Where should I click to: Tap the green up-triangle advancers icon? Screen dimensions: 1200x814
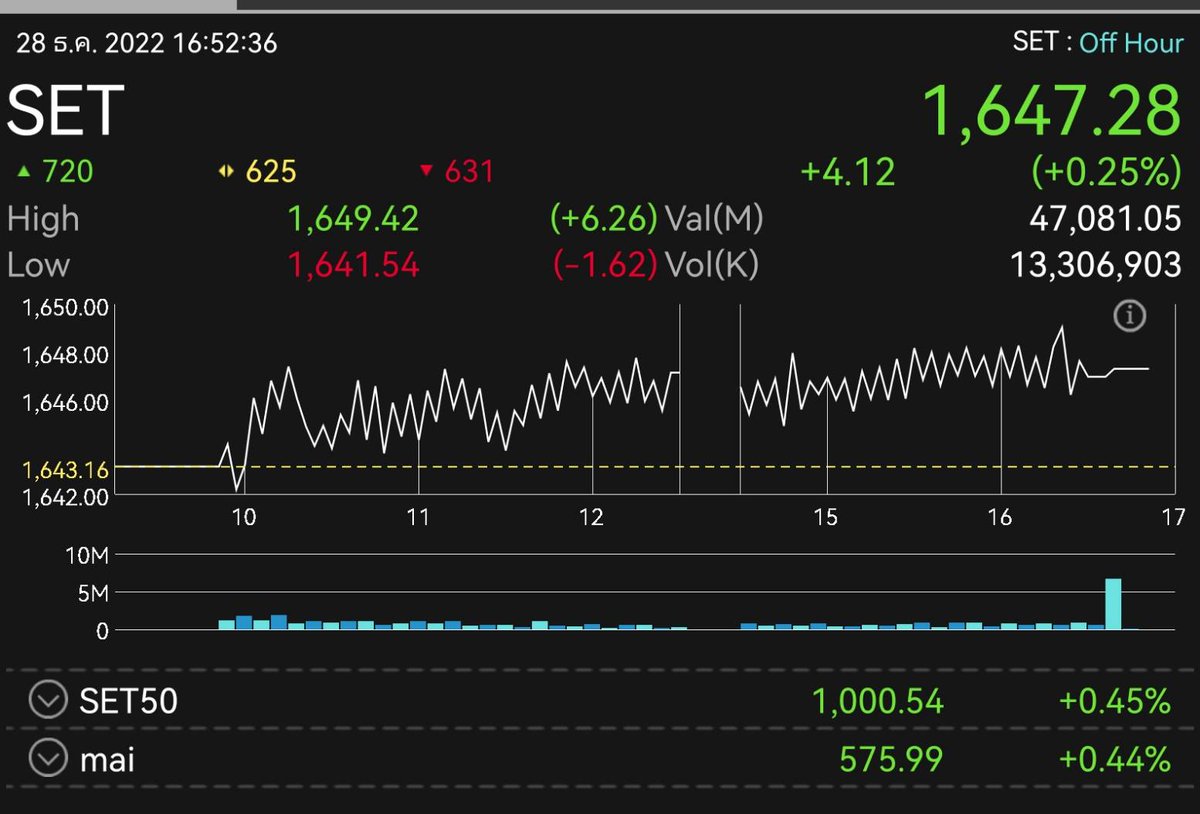pyautogui.click(x=23, y=171)
